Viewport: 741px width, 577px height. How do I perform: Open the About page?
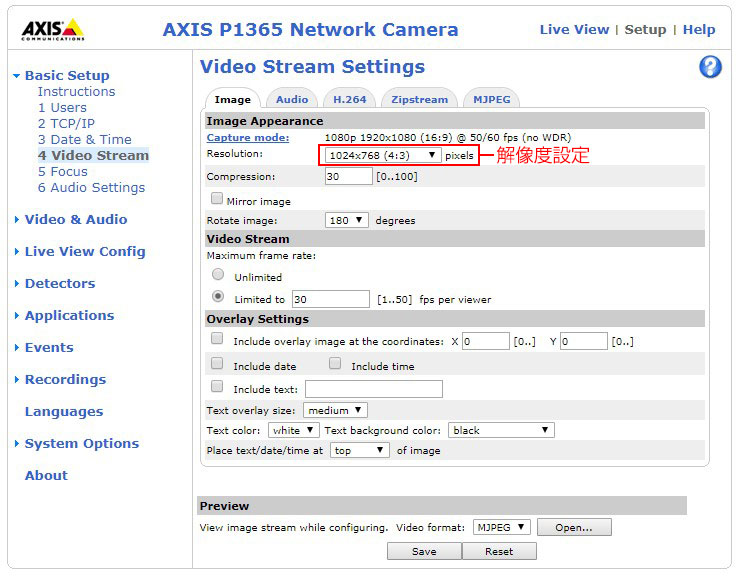tap(46, 475)
